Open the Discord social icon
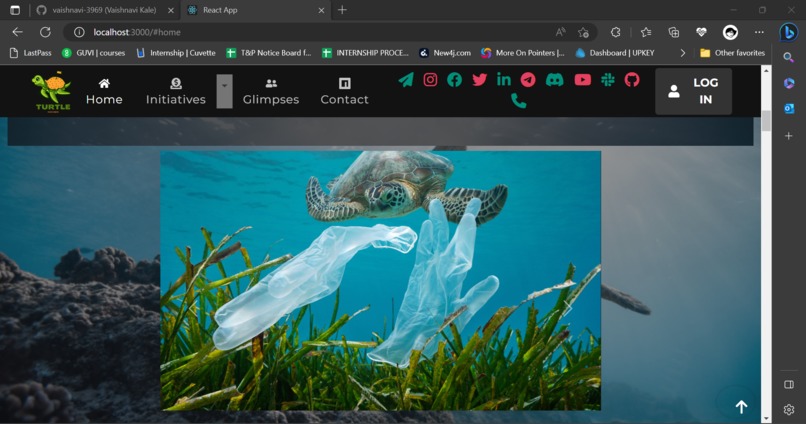The image size is (806, 424). (x=555, y=80)
